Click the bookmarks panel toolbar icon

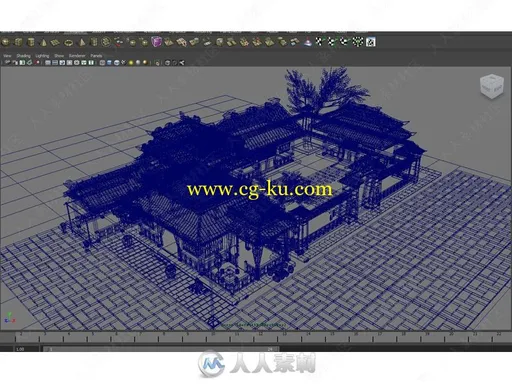tap(22, 63)
